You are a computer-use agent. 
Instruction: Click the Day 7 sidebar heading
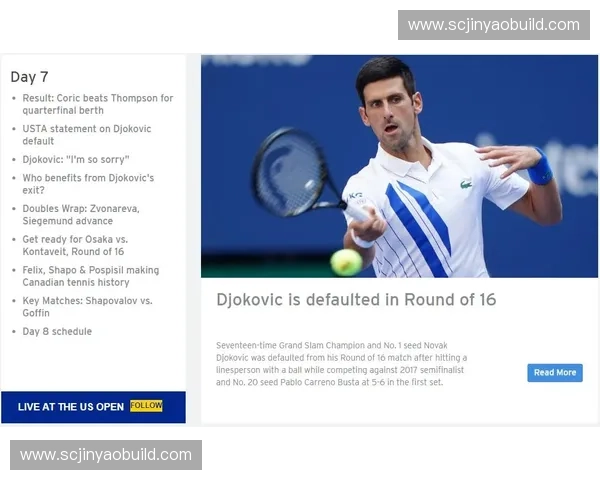click(x=29, y=77)
